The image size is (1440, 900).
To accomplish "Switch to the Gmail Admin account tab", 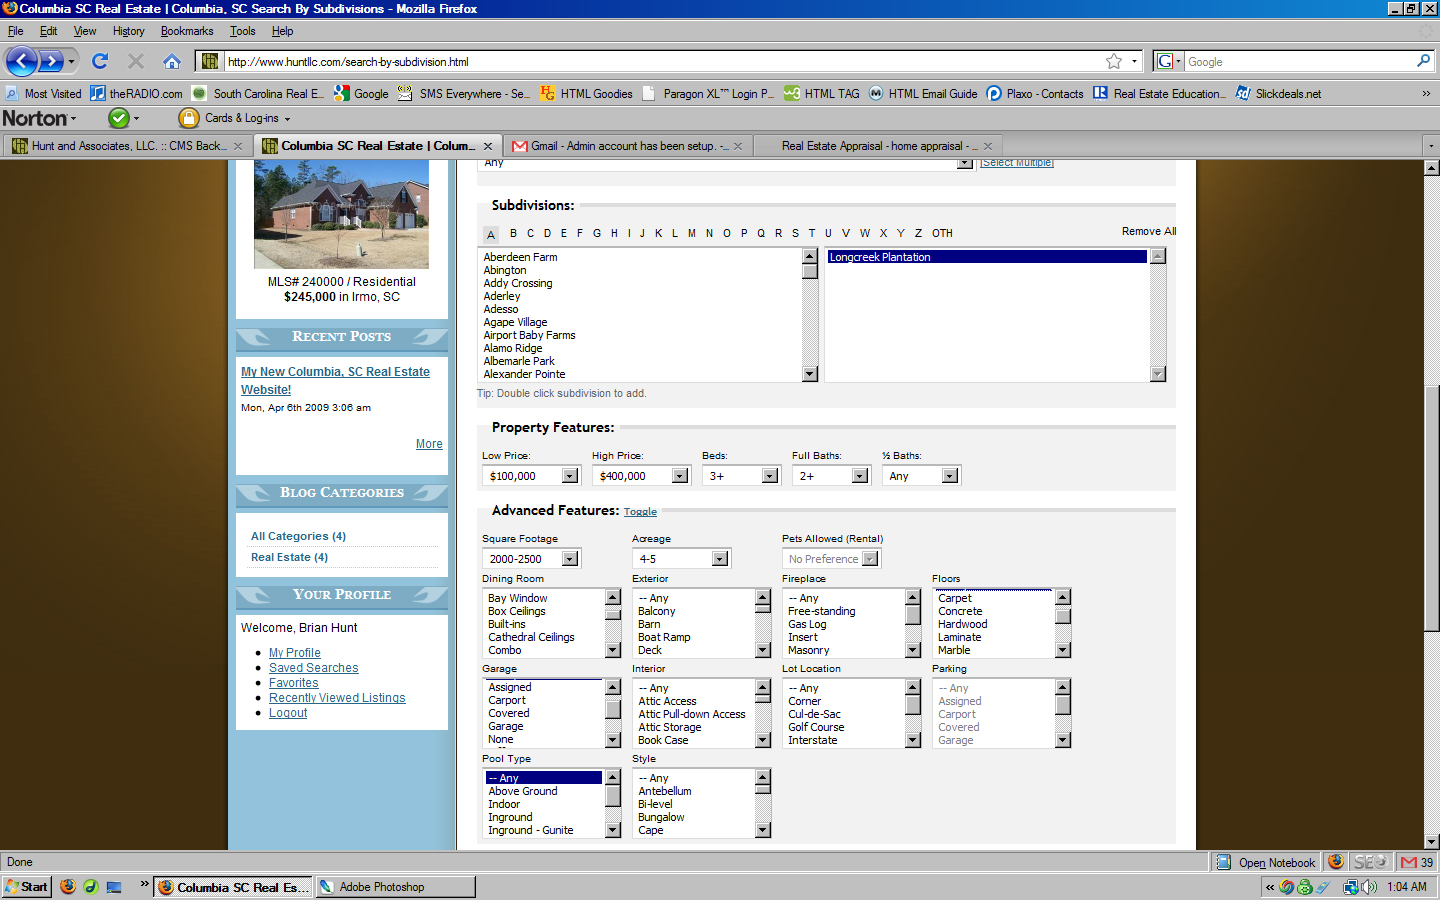I will pyautogui.click(x=628, y=146).
